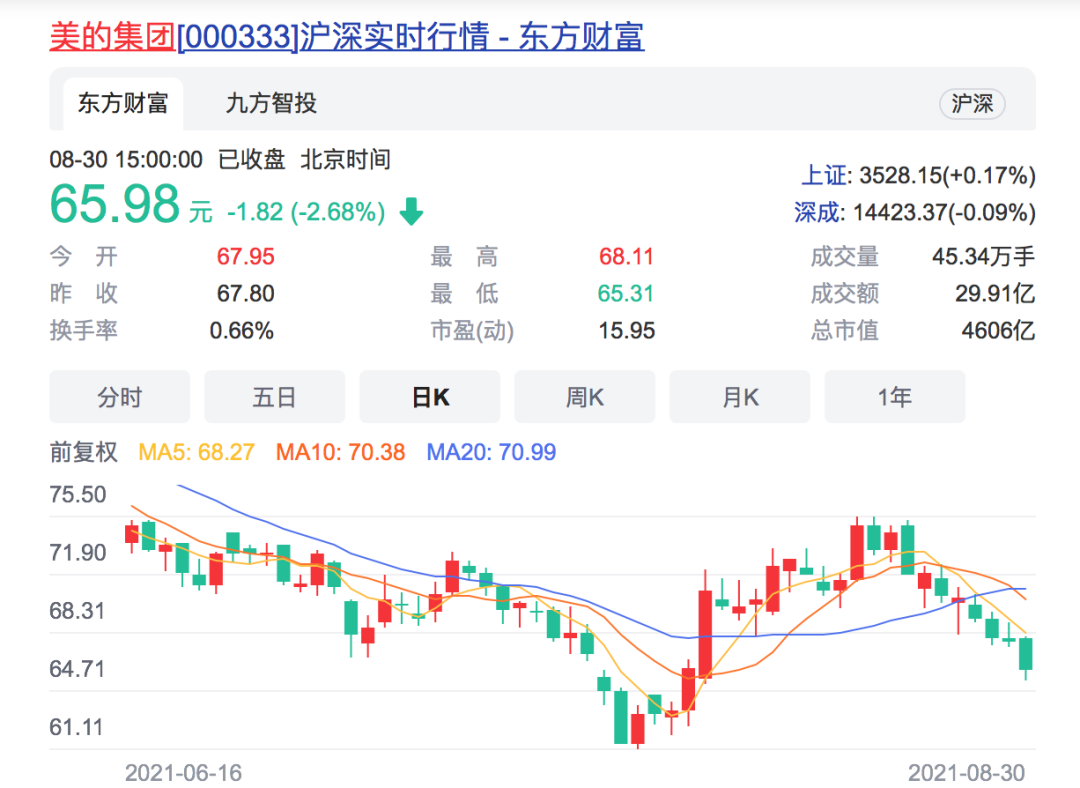Click the 换手率 value 0.66%

click(242, 331)
